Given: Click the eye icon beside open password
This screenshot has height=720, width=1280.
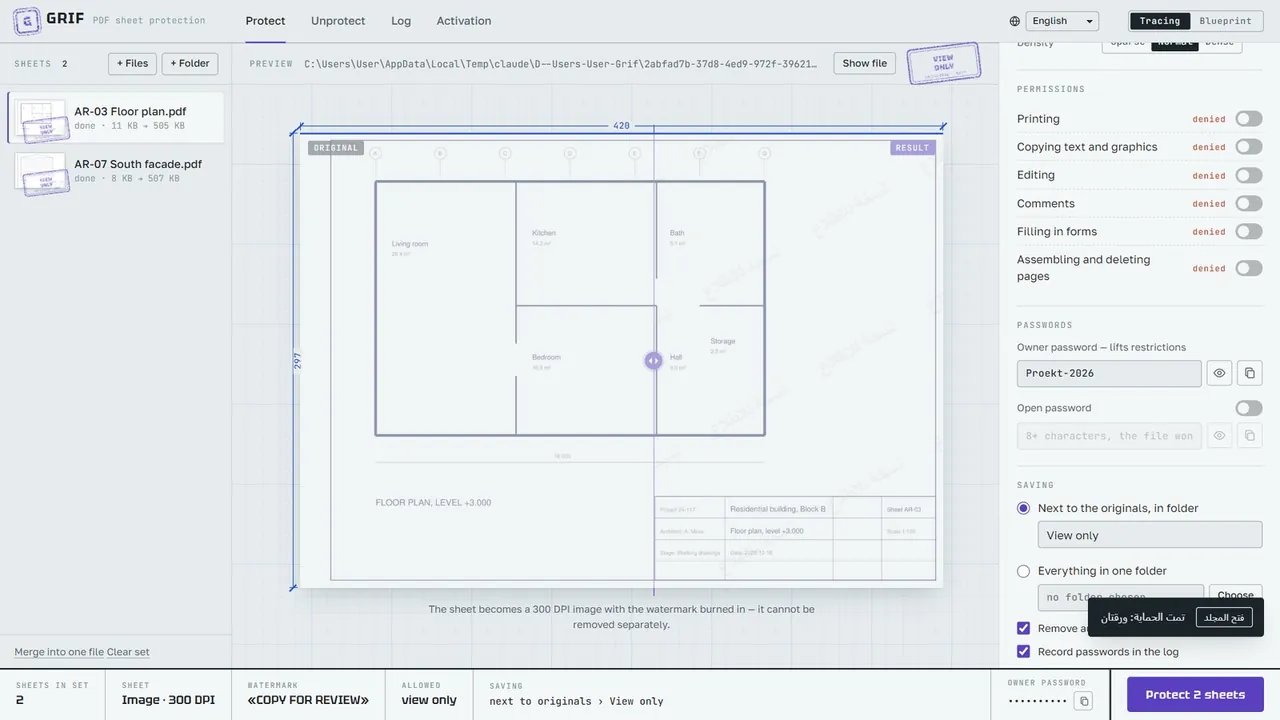Looking at the screenshot, I should 1219,436.
